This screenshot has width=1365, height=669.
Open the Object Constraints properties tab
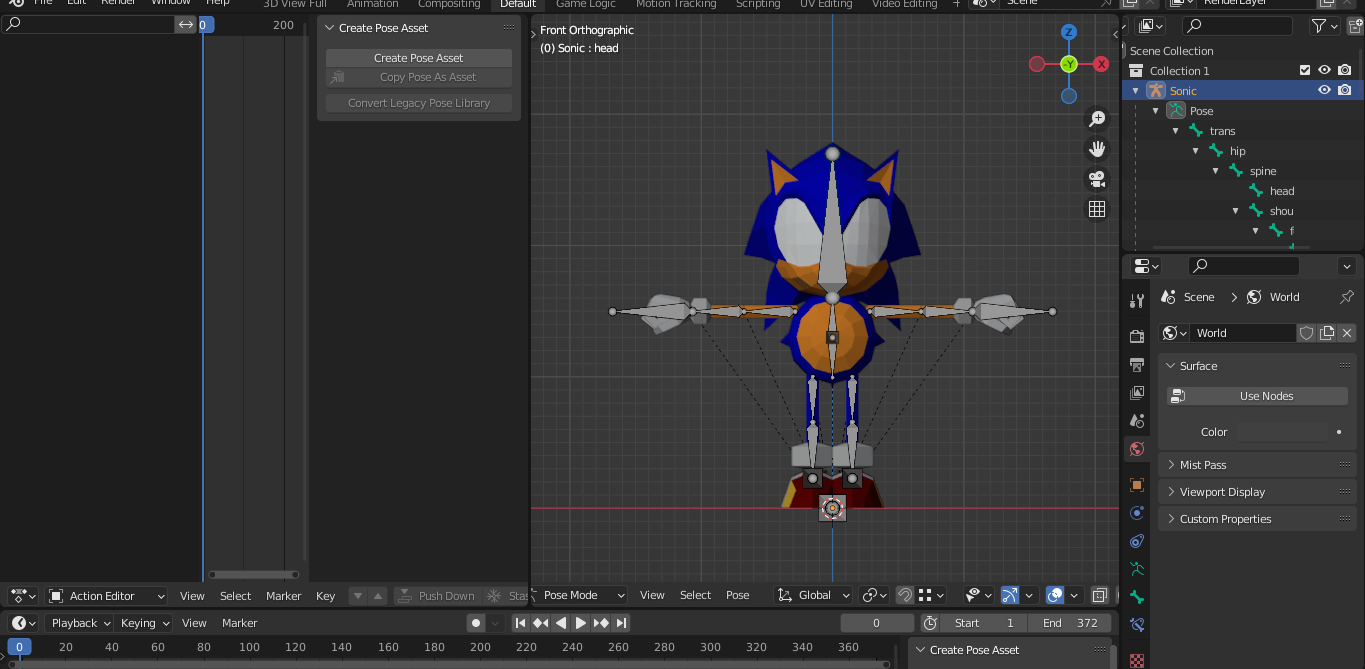(x=1137, y=541)
